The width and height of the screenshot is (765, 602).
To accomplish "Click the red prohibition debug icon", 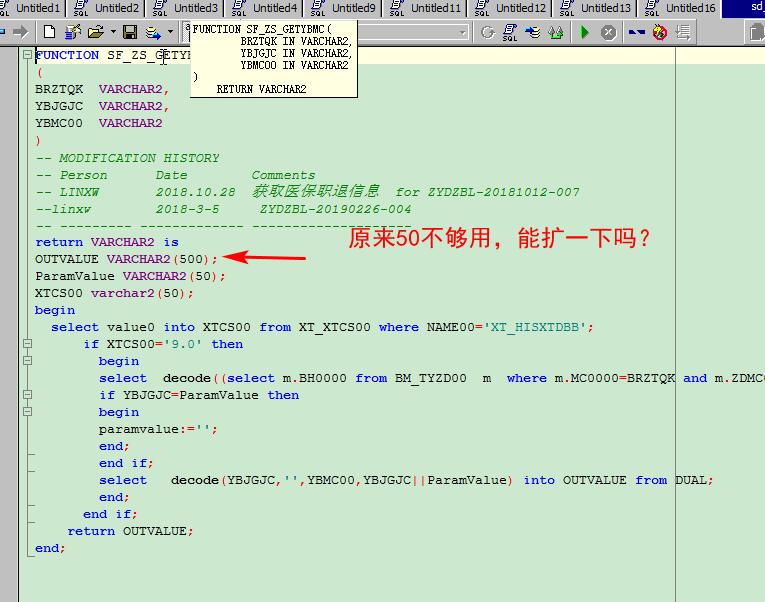I will (660, 33).
